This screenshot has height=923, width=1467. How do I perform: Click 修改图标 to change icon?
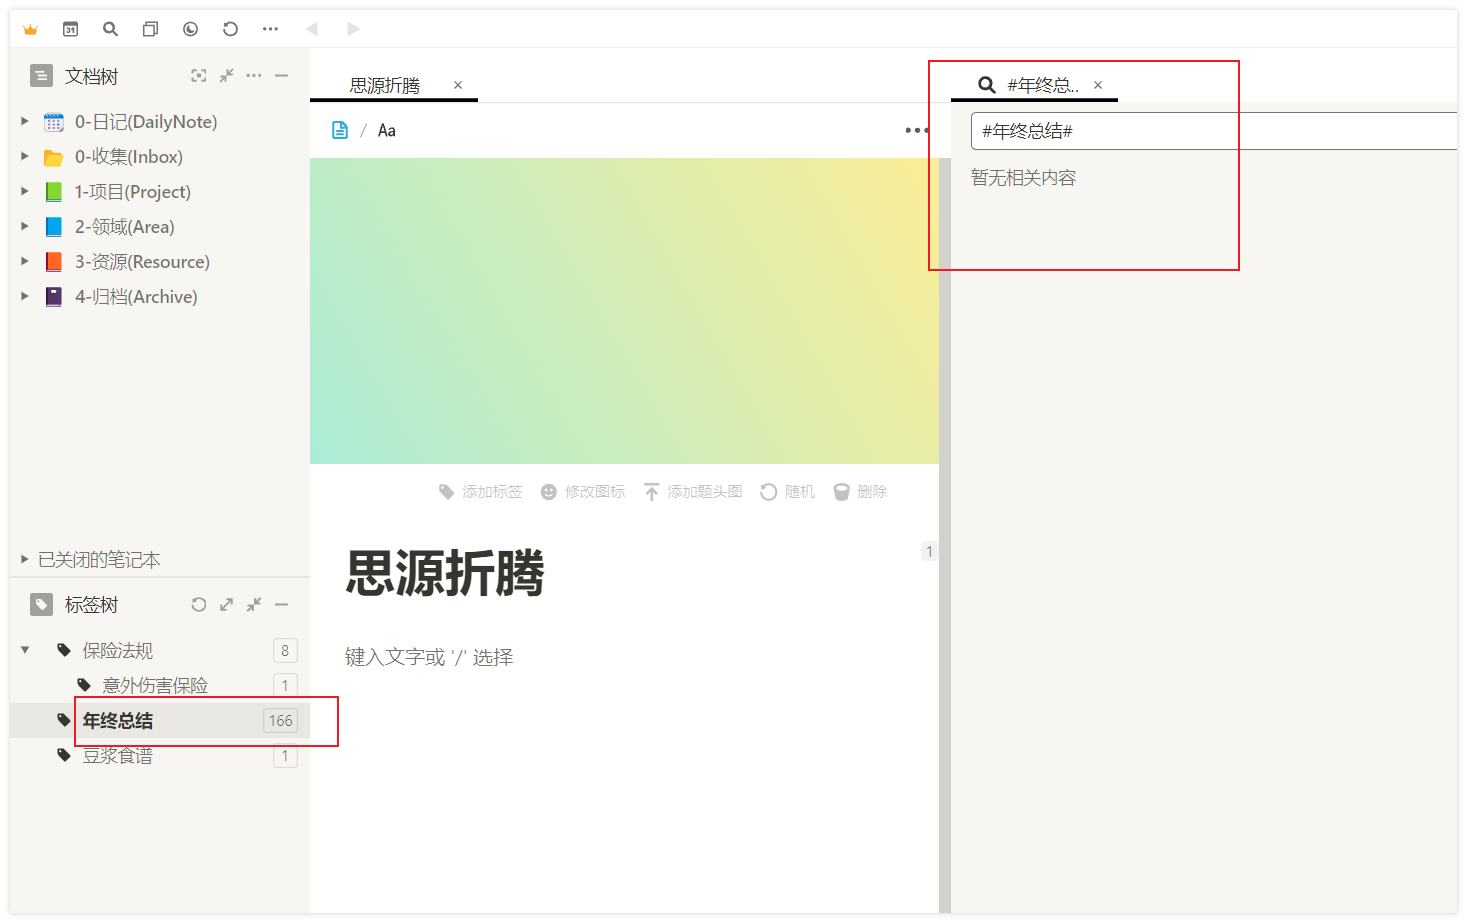pos(583,492)
